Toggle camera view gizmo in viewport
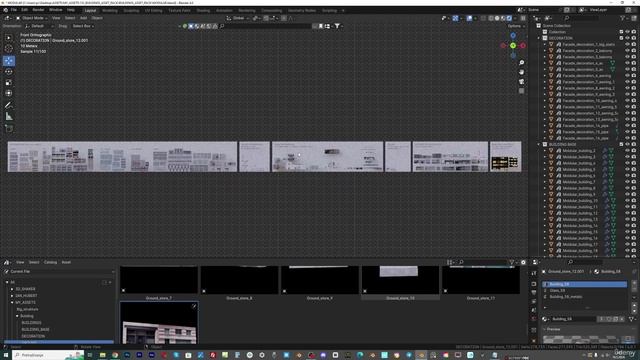Screen dimensions: 640x360 pyautogui.click(x=522, y=82)
